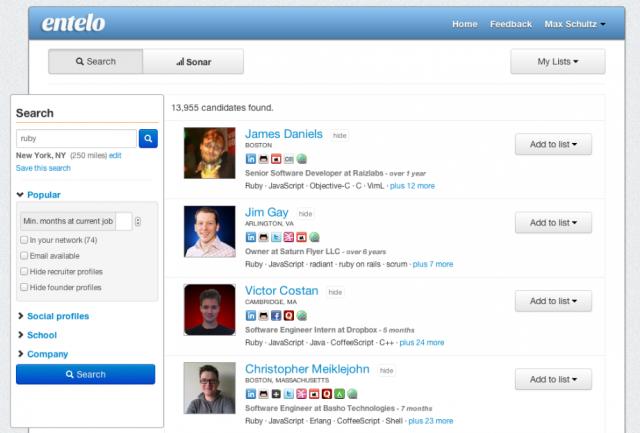Viewport: 640px width, 433px height.
Task: Open 'Add to list' for Jim Gay
Action: (553, 222)
